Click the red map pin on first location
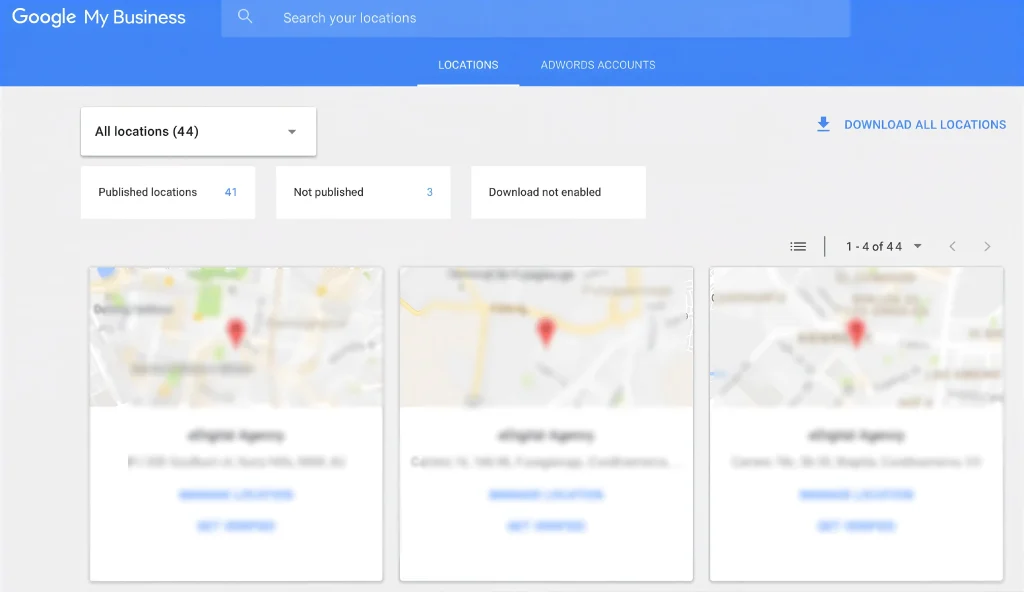Image resolution: width=1024 pixels, height=592 pixels. 236,330
